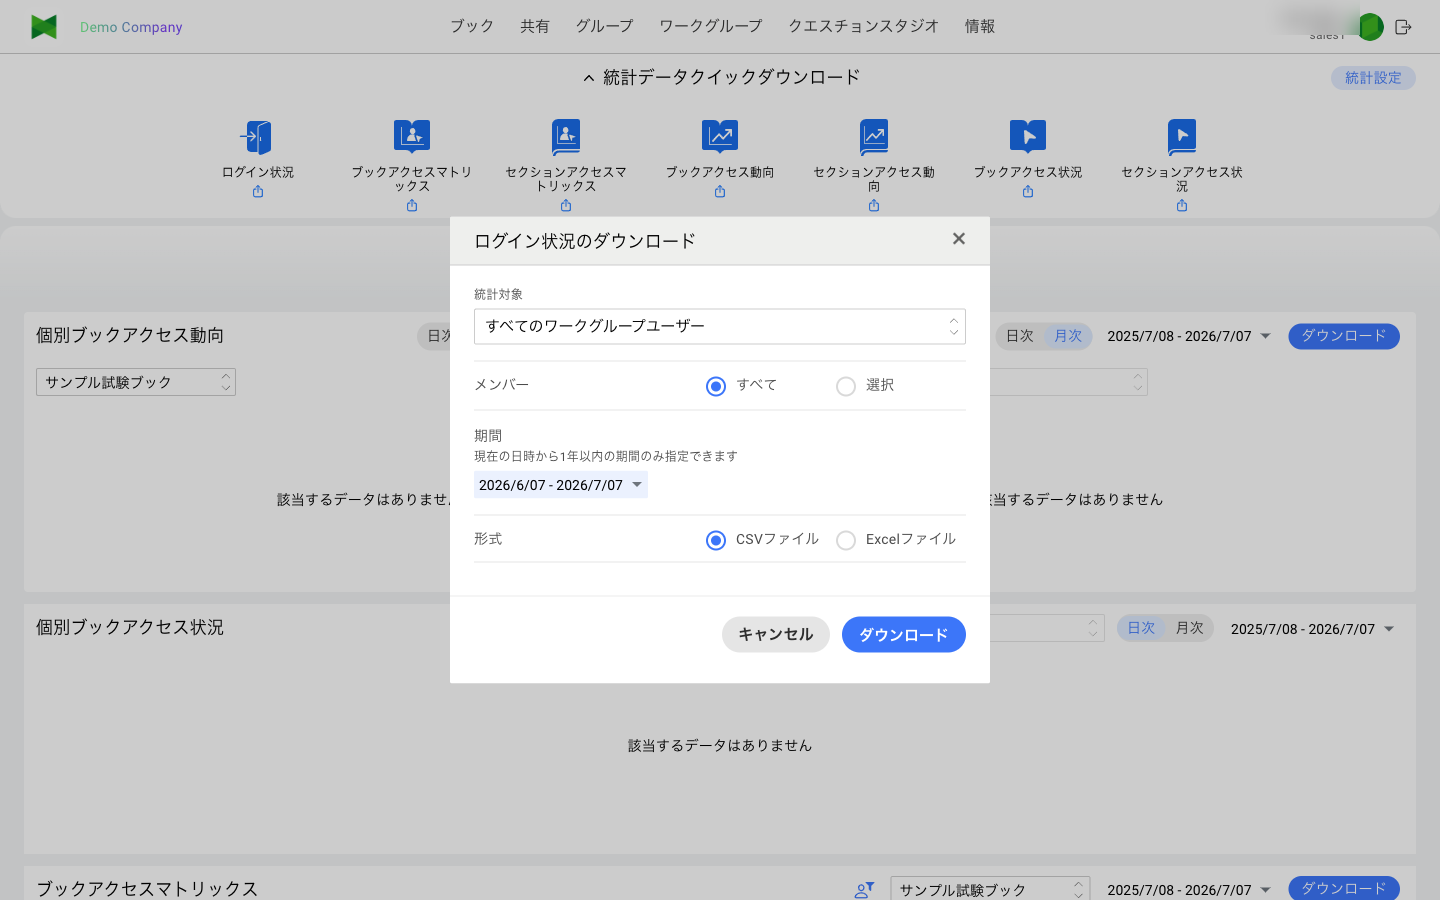Switch the top right panel to 月次
This screenshot has width=1440, height=900.
coord(1068,336)
